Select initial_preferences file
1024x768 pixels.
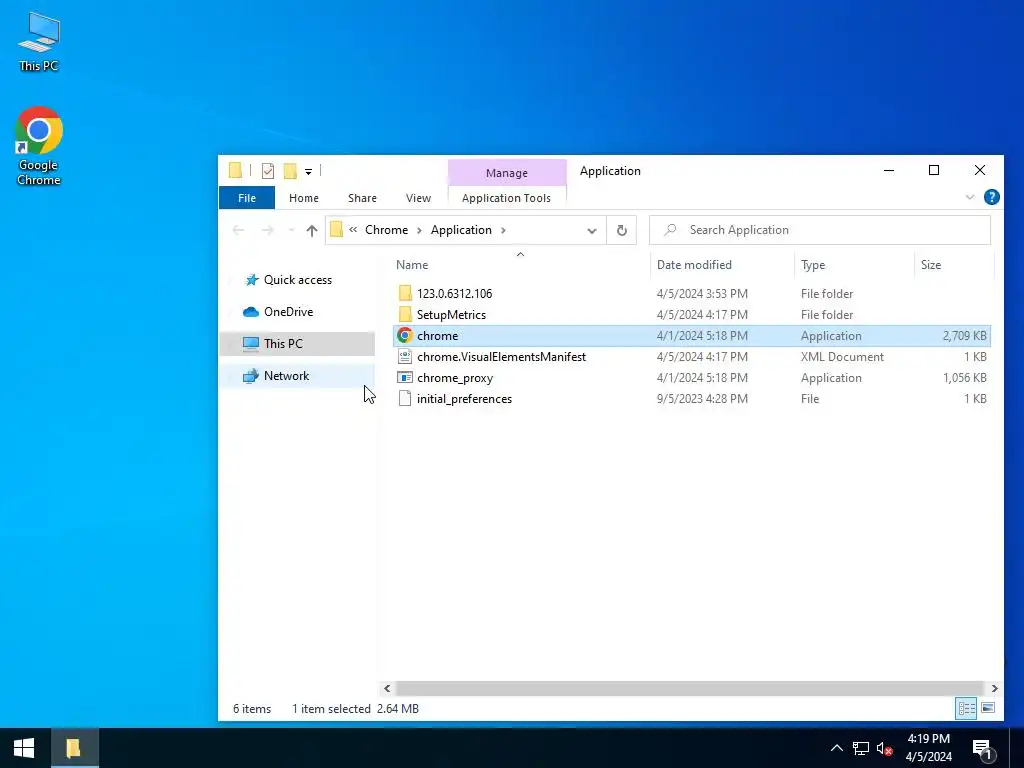(692, 398)
